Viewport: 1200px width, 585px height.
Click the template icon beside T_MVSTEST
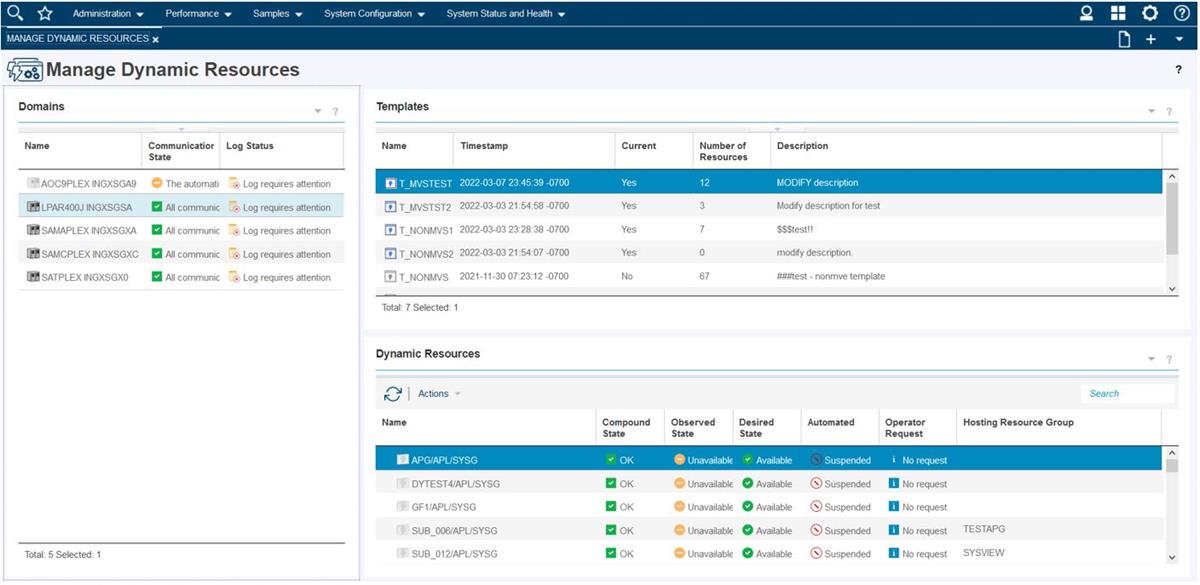390,183
